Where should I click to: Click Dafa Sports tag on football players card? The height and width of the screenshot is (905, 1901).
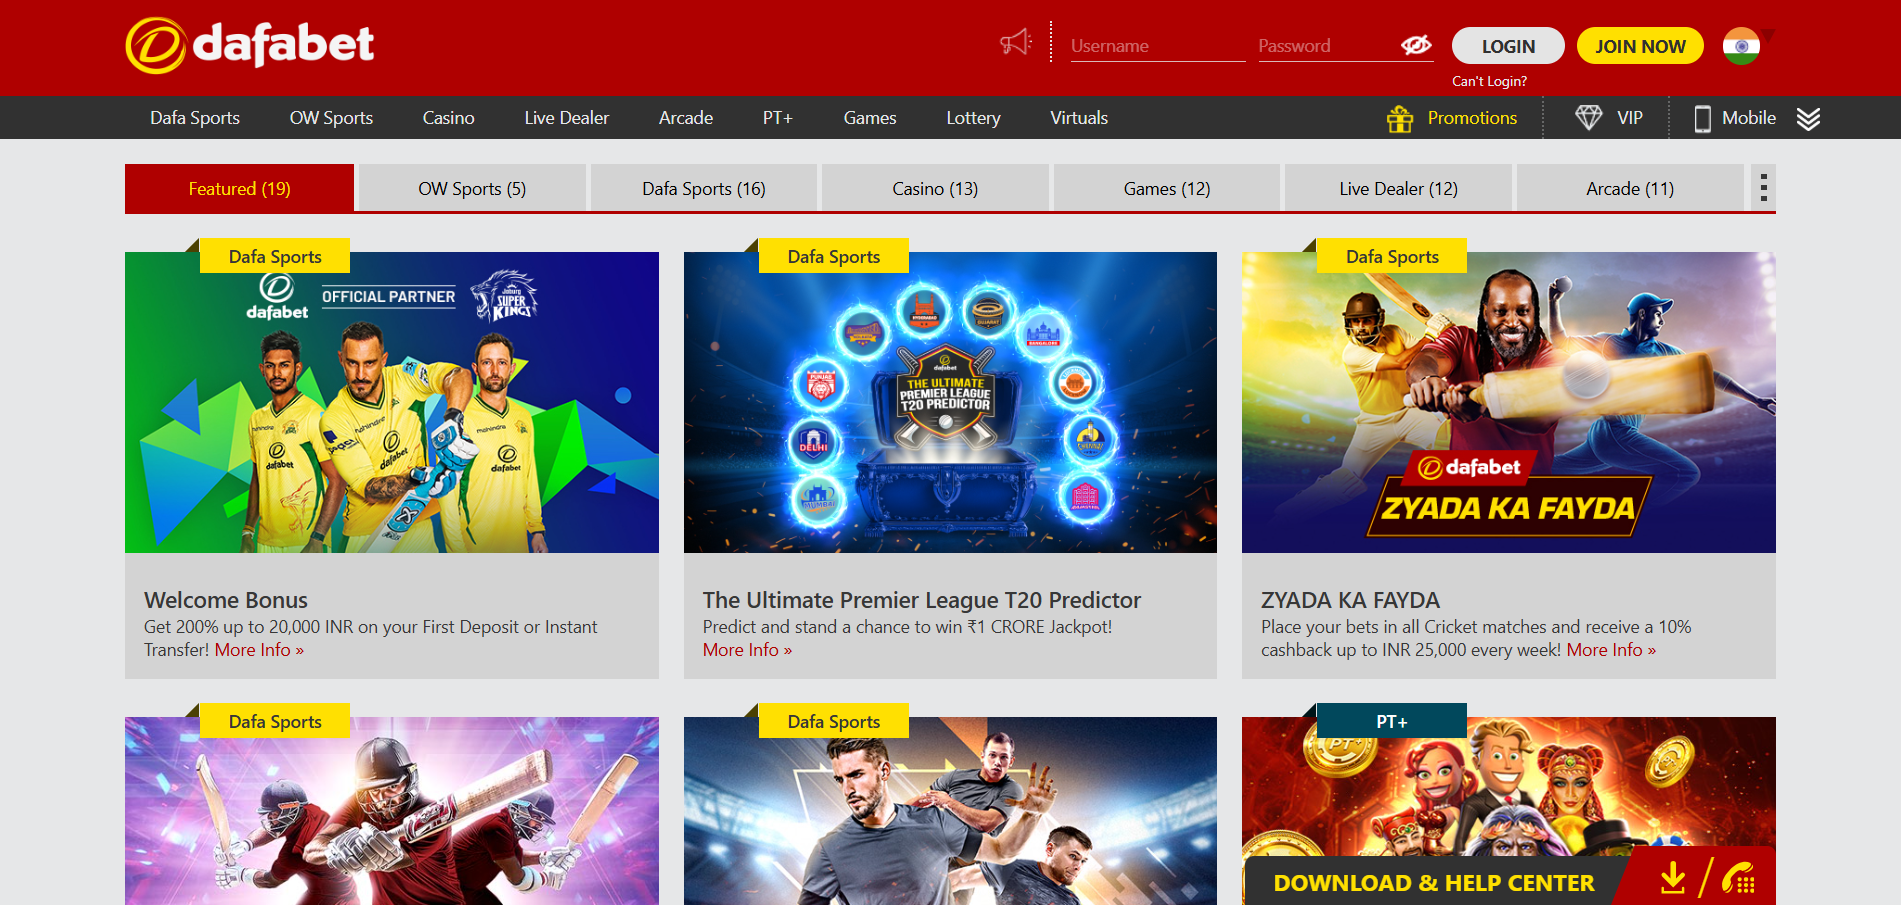(x=834, y=721)
